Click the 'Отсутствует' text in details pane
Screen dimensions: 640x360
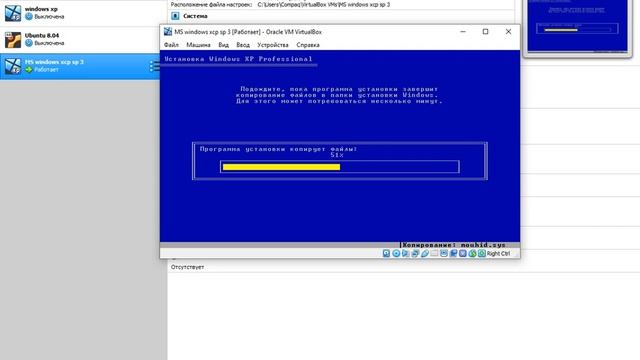coord(187,267)
